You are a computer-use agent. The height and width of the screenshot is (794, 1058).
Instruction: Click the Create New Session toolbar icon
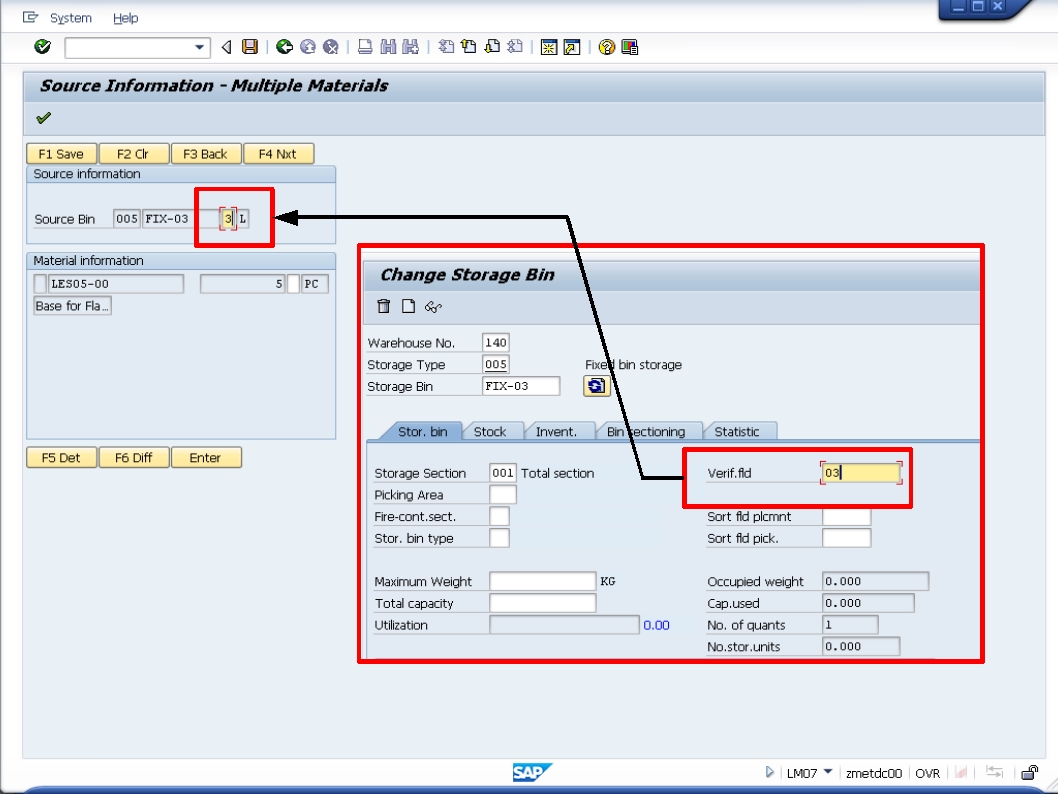[548, 44]
